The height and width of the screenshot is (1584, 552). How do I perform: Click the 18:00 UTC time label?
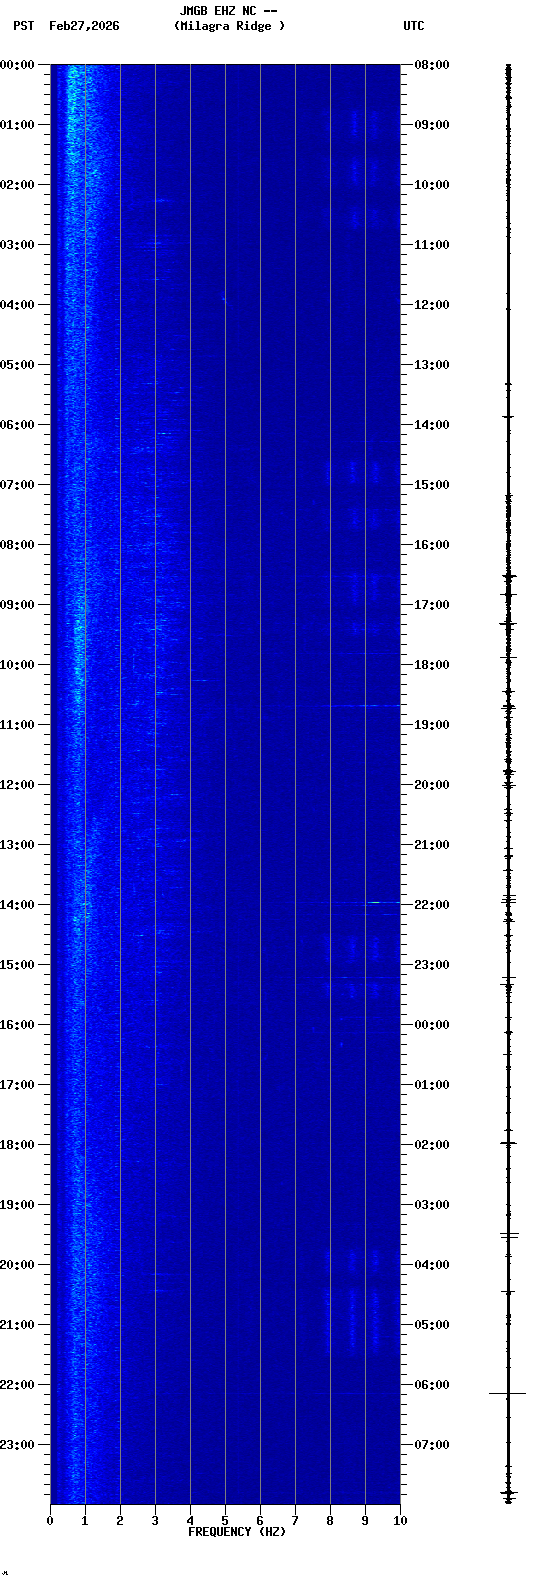432,665
